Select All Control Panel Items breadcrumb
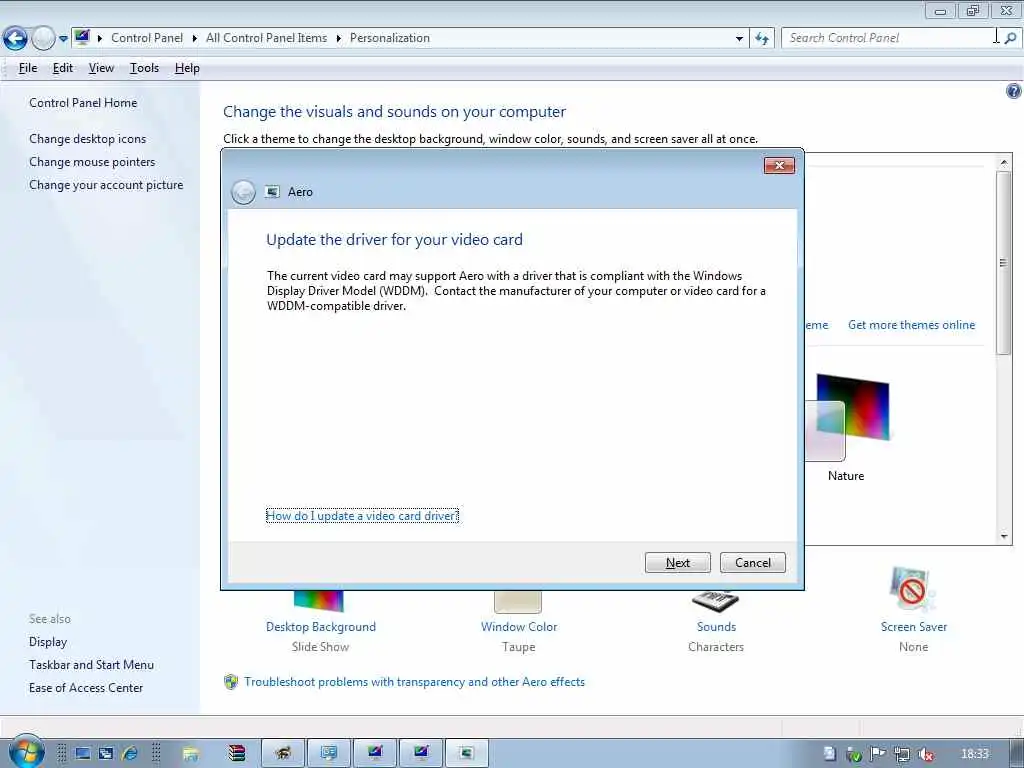The width and height of the screenshot is (1024, 768). pos(266,38)
